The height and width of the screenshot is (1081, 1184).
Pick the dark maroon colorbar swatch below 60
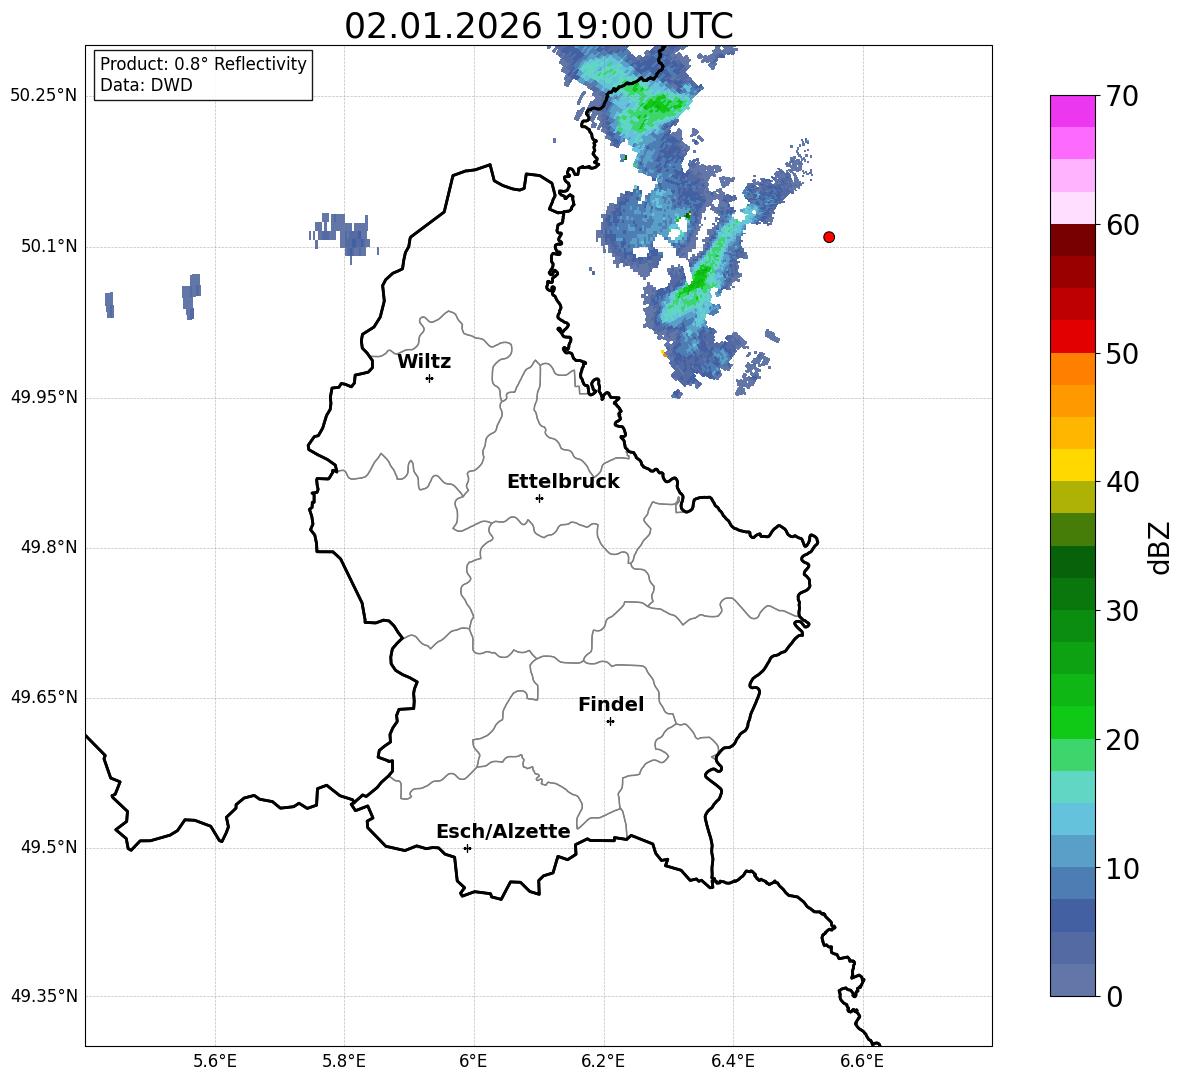pyautogui.click(x=1072, y=240)
